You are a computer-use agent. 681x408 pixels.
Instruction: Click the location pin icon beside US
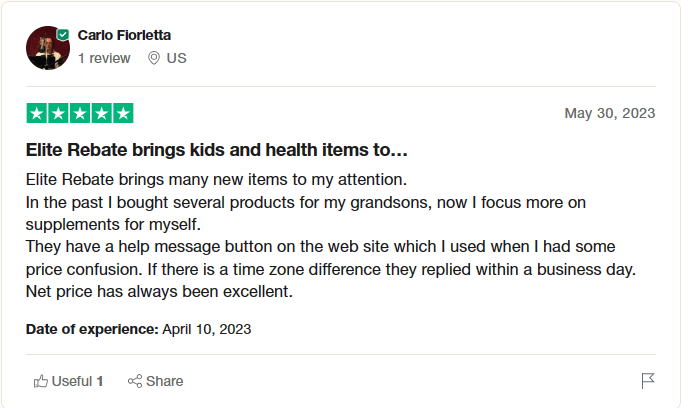coord(154,58)
